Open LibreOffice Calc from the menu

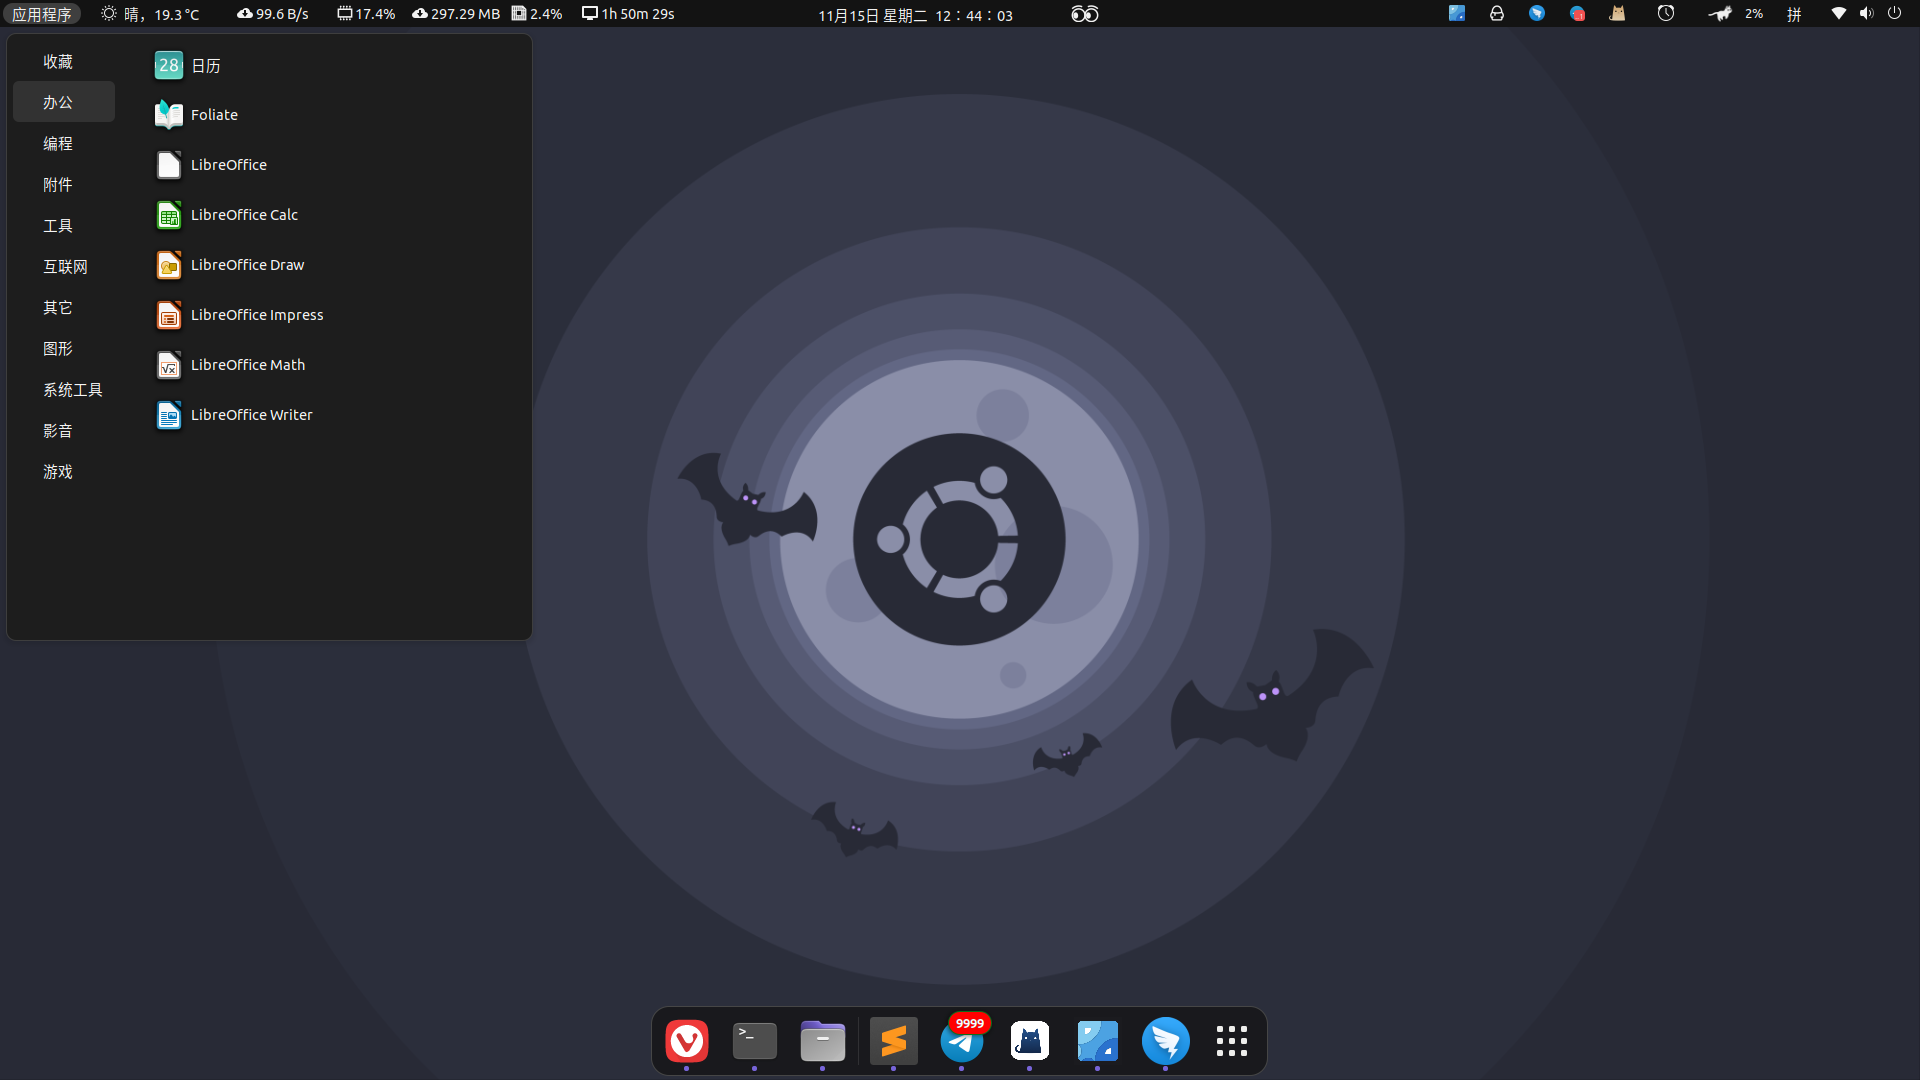point(243,215)
